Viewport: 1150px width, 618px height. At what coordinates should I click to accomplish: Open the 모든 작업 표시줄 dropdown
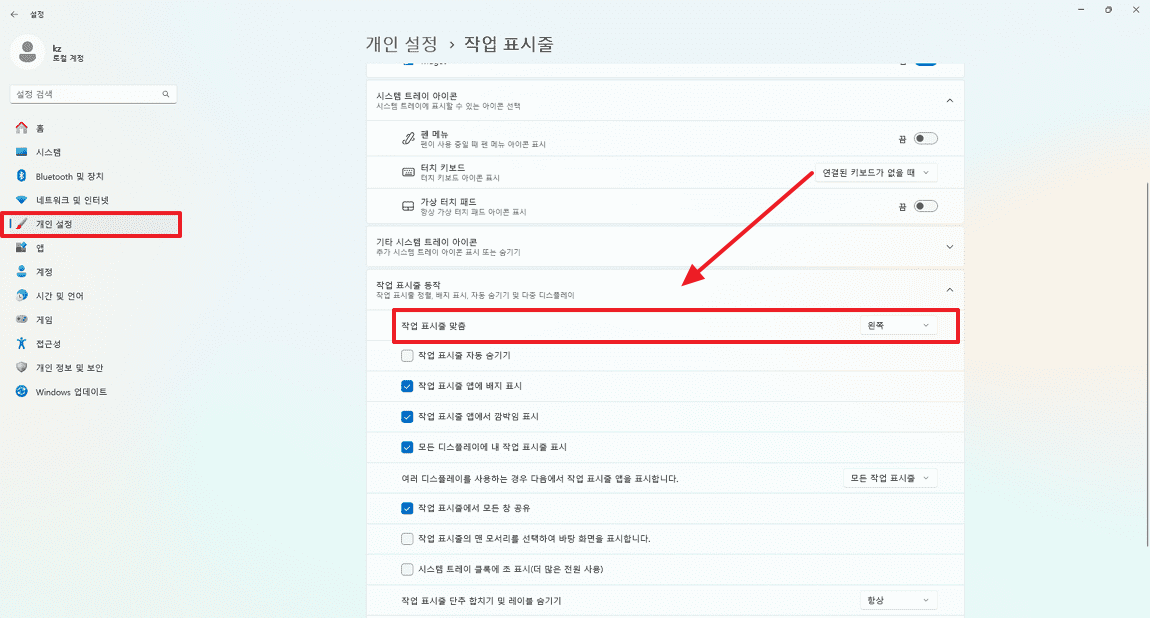[x=890, y=478]
